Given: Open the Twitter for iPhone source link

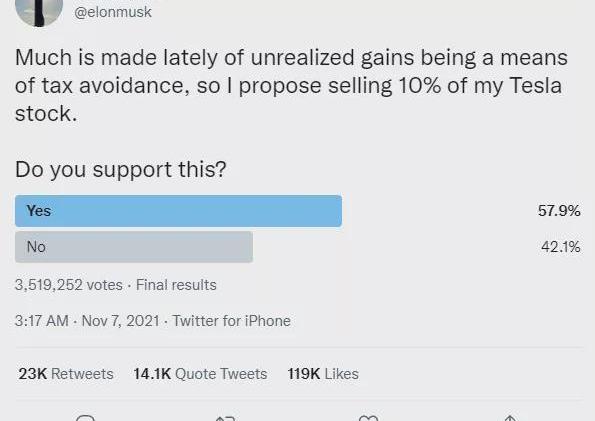Looking at the screenshot, I should click(231, 321).
